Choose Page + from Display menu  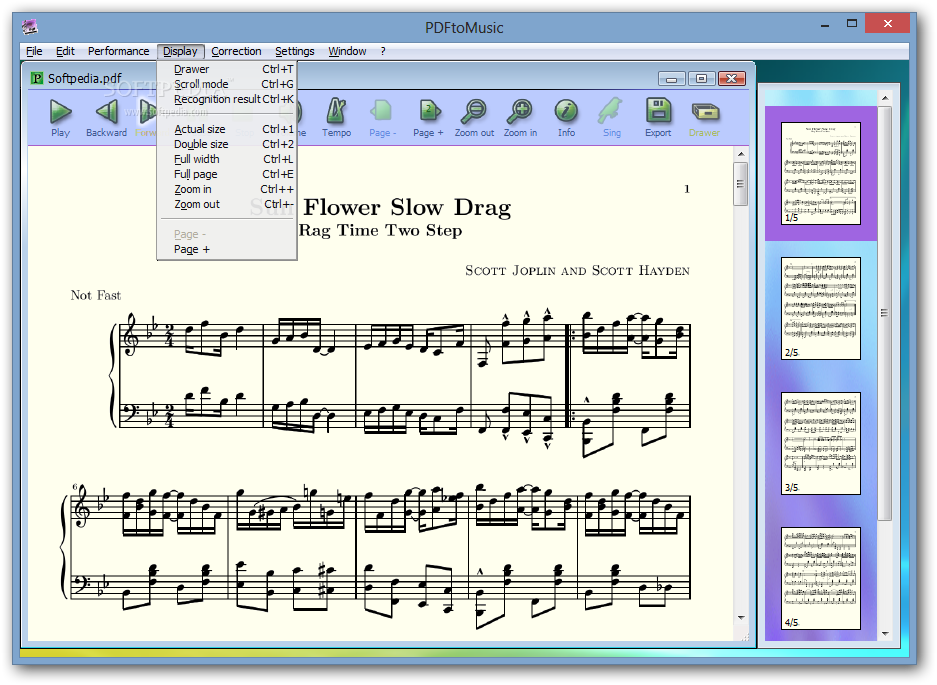[227, 249]
